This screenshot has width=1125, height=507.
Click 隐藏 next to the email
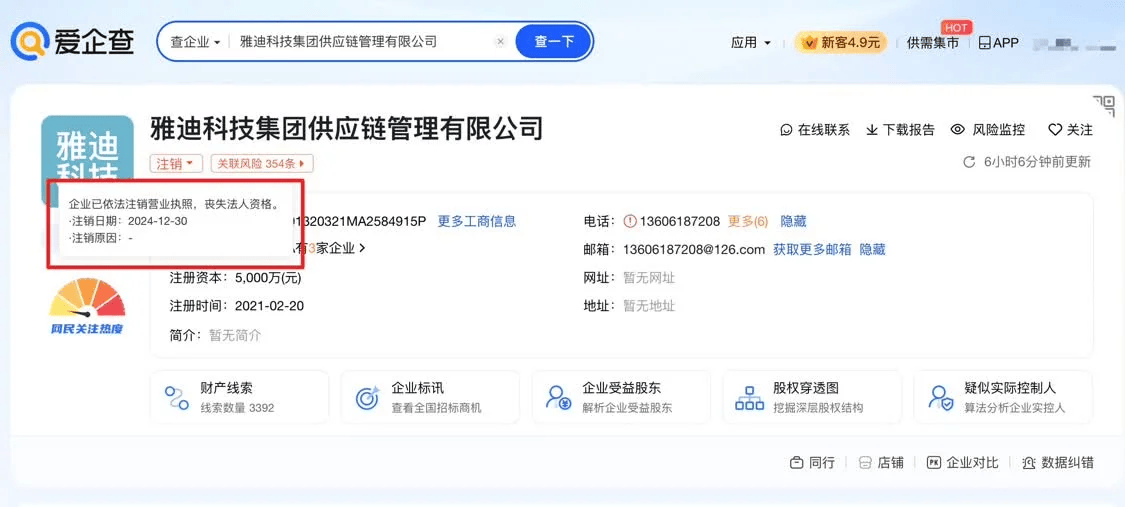(x=872, y=250)
